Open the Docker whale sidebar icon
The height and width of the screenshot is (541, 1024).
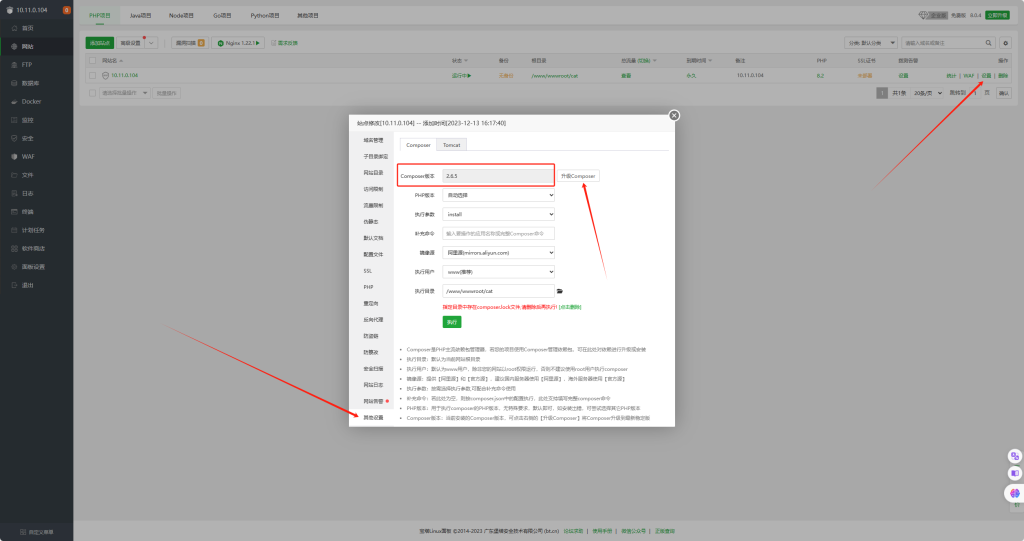click(14, 101)
